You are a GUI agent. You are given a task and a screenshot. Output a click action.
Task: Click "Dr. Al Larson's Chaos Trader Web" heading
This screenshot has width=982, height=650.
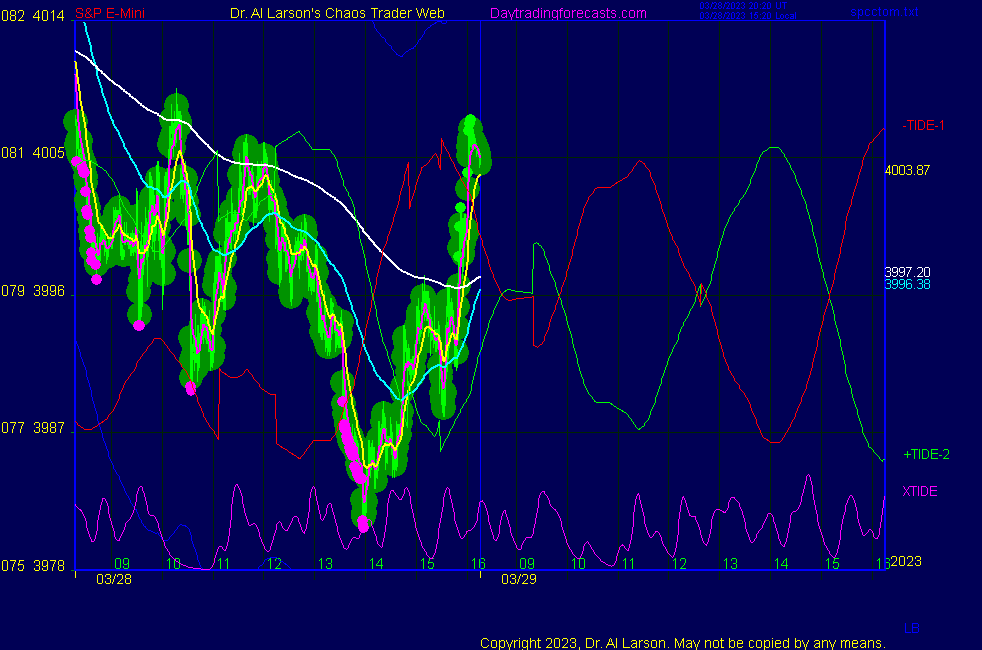pos(337,13)
